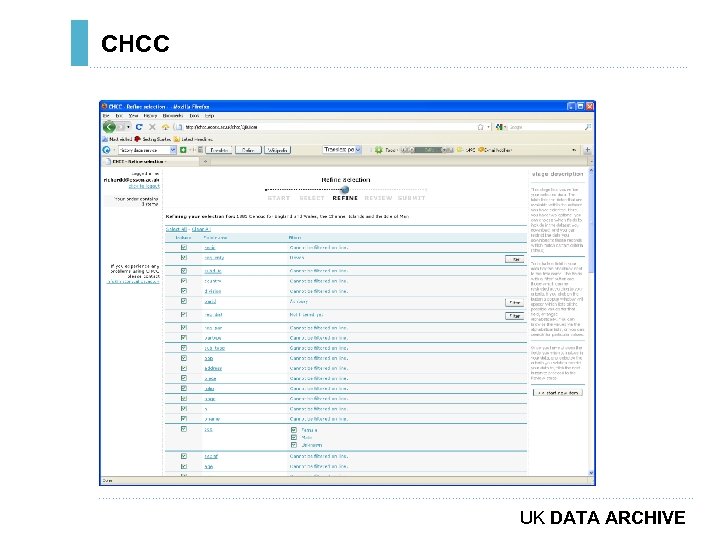
Task: Open the address field name link
Action: [x=213, y=368]
